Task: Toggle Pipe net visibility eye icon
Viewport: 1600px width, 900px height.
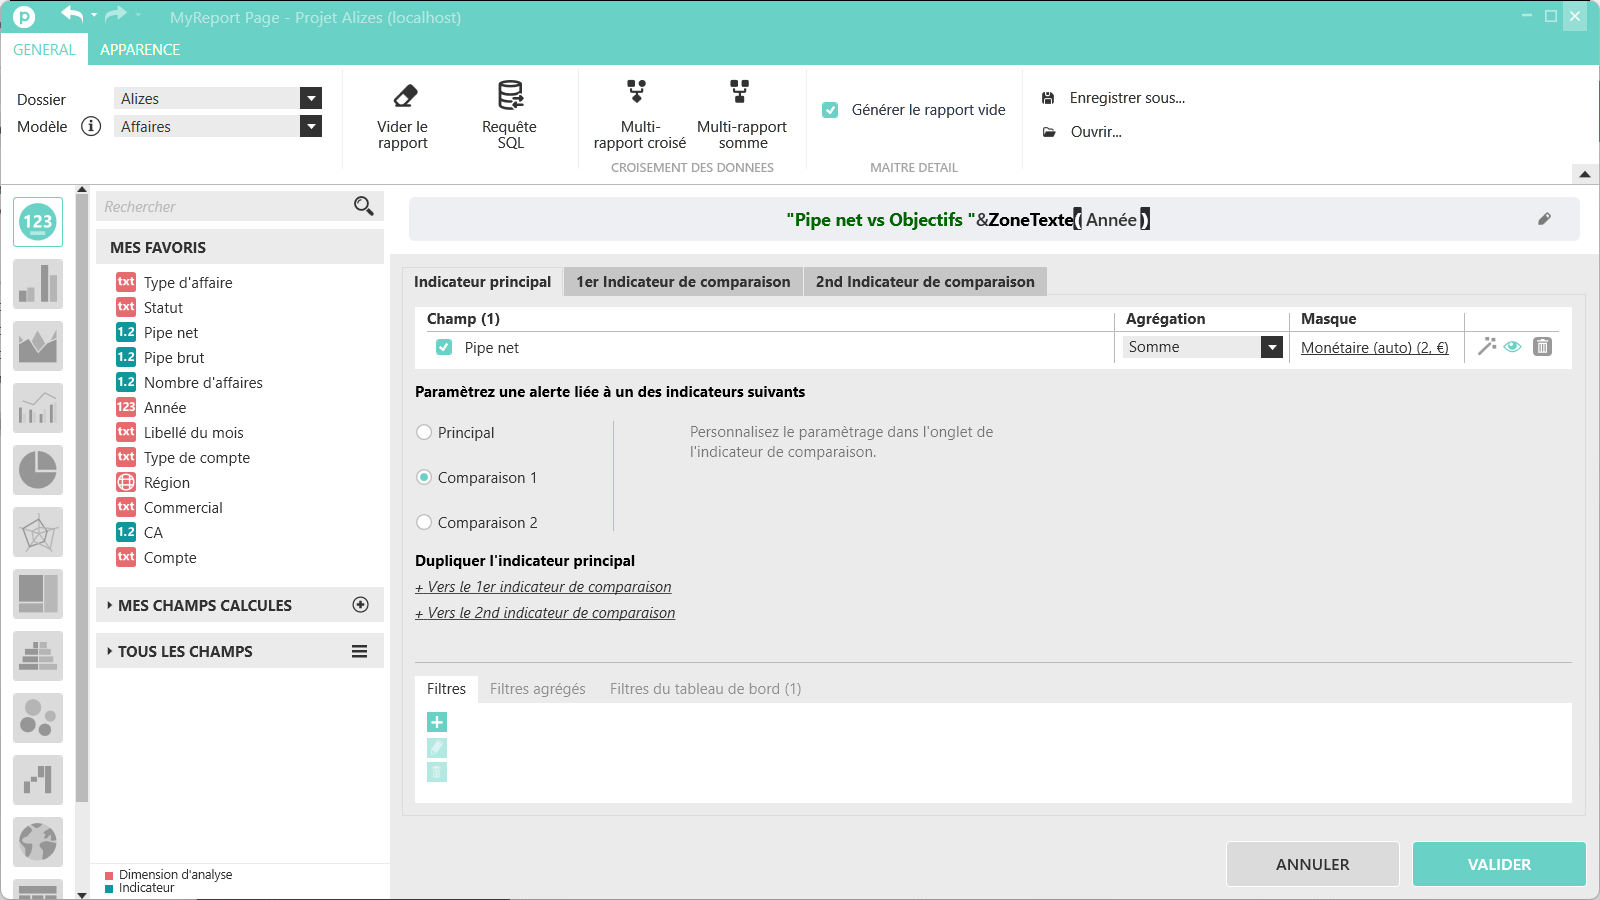Action: (1513, 346)
